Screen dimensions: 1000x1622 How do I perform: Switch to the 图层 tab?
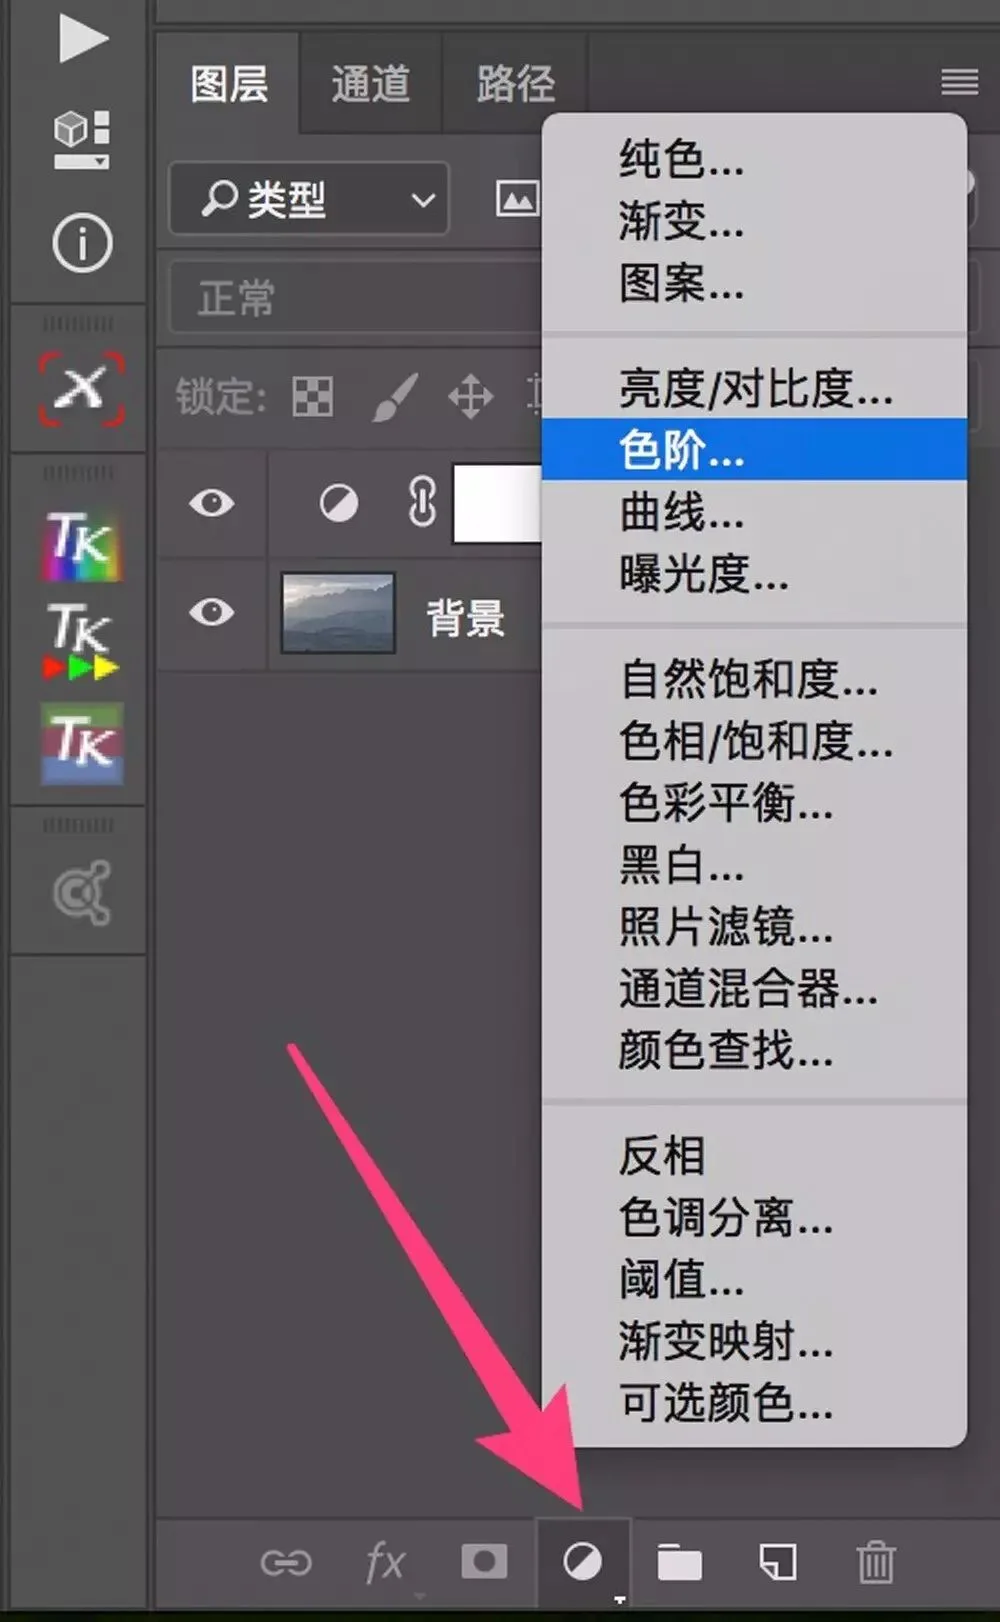point(229,84)
